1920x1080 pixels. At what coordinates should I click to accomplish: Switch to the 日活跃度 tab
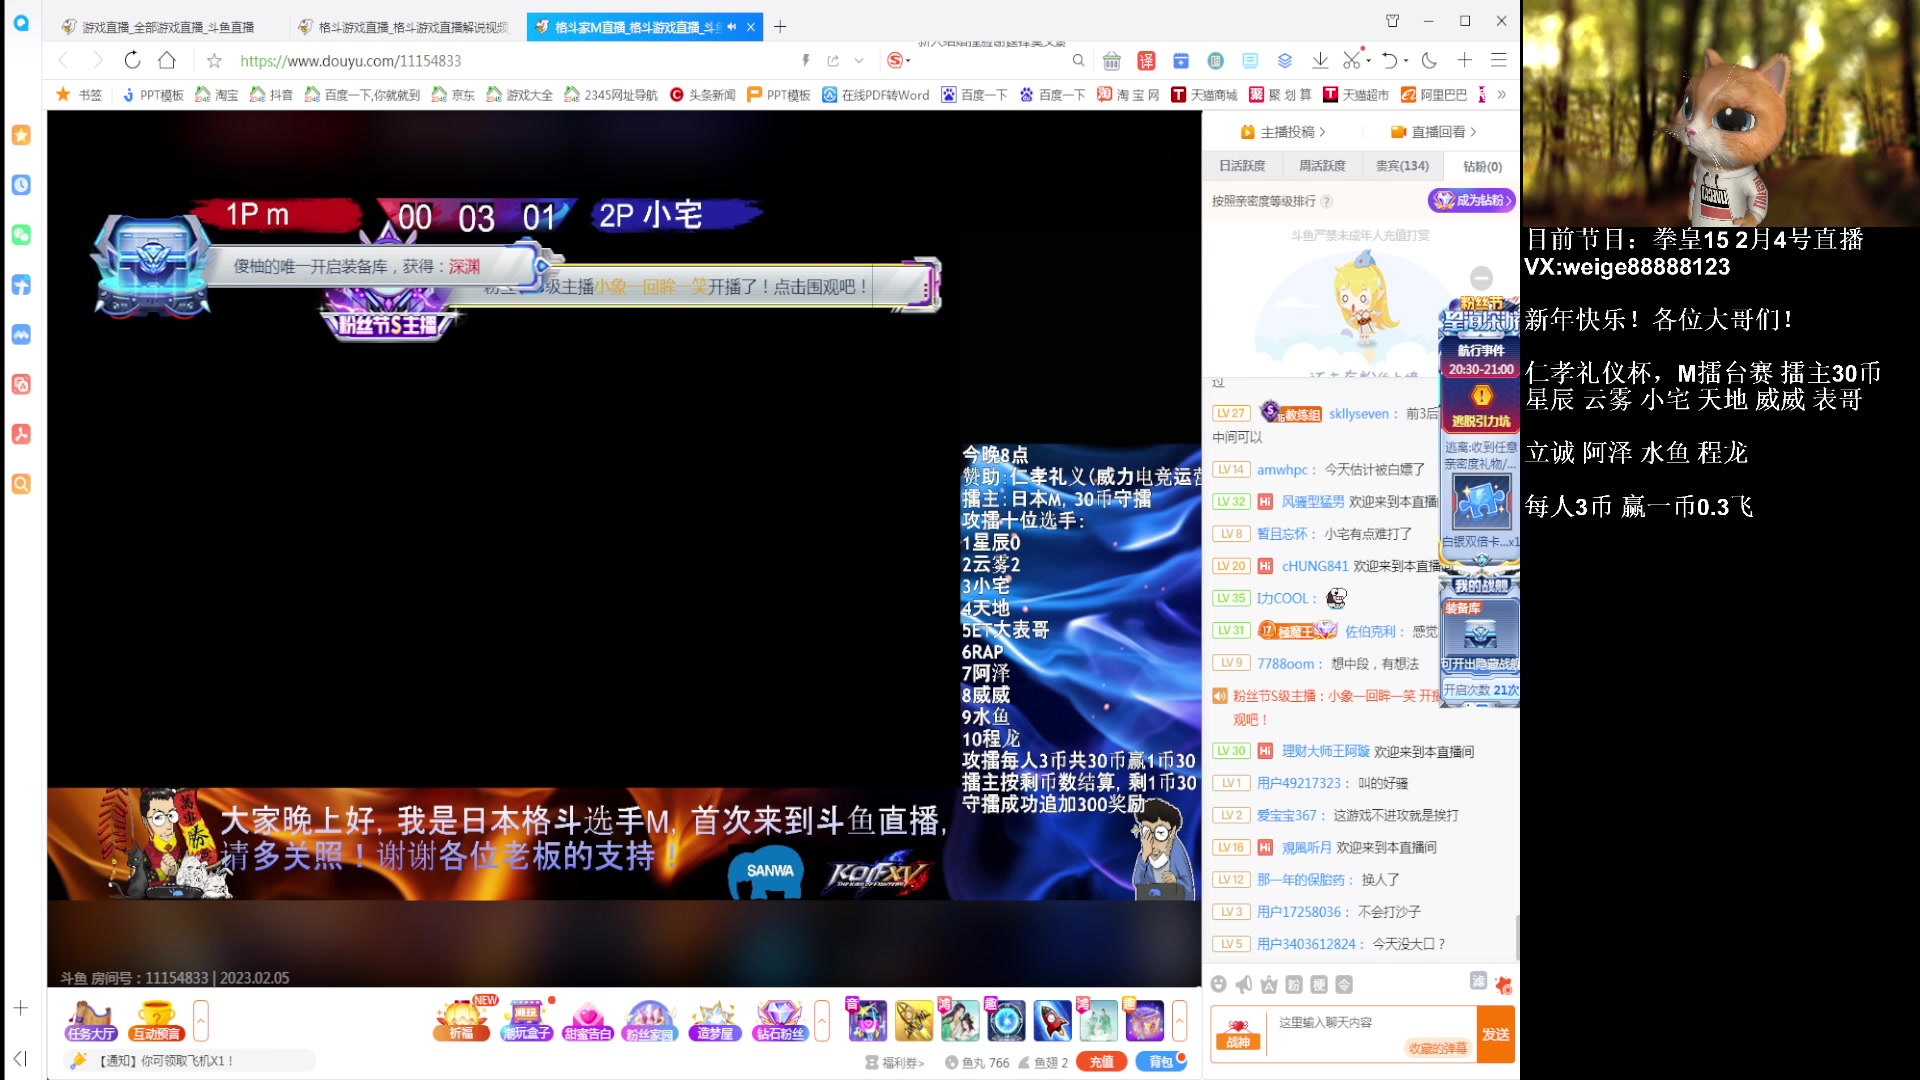click(1242, 166)
